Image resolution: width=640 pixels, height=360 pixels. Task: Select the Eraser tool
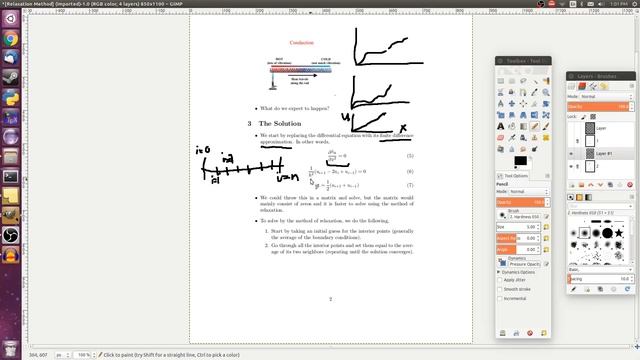pos(500,138)
